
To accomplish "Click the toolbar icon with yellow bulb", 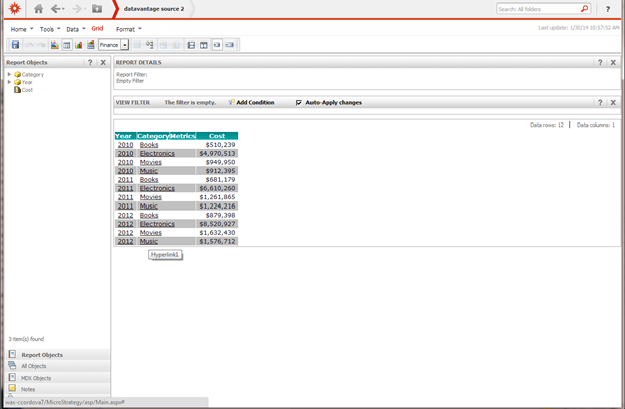I will pyautogui.click(x=149, y=45).
